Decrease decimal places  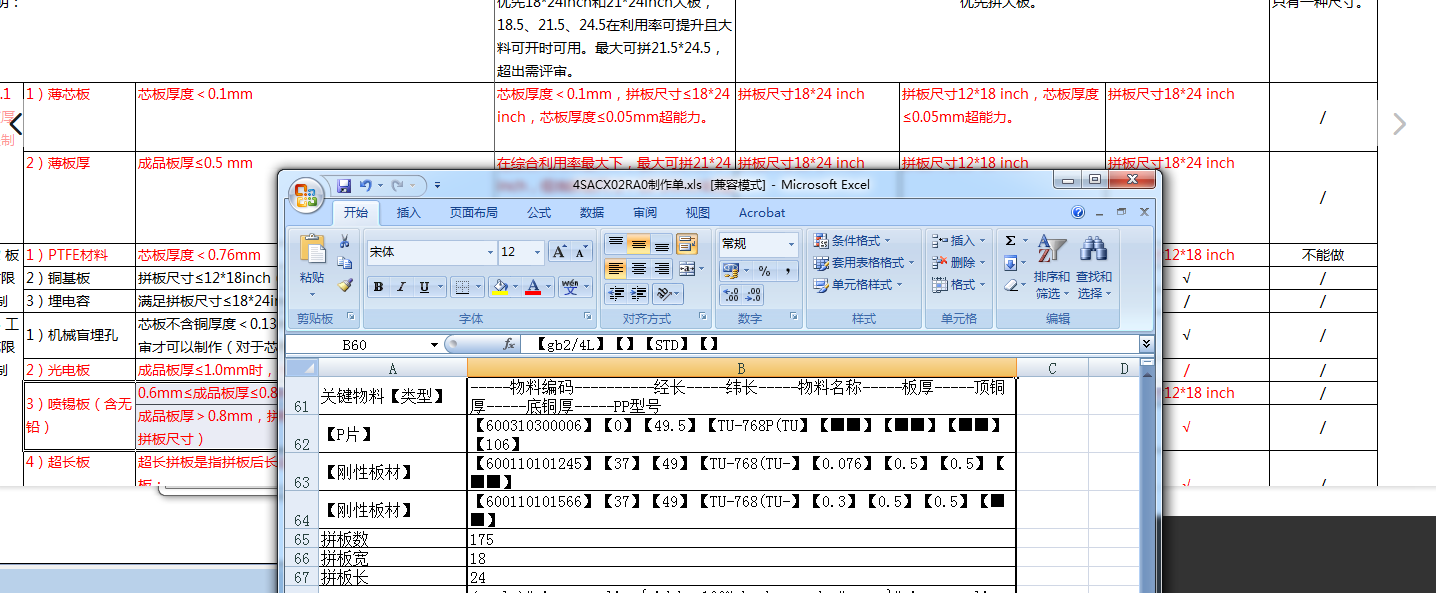(755, 294)
